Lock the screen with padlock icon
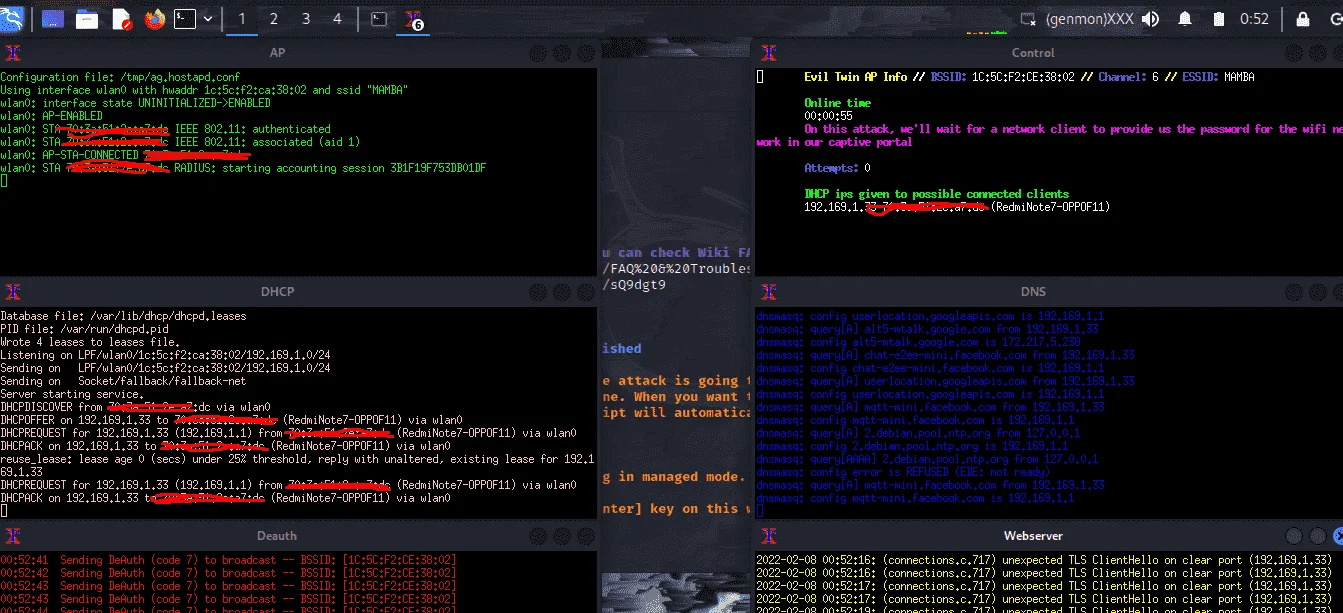 (x=1302, y=19)
